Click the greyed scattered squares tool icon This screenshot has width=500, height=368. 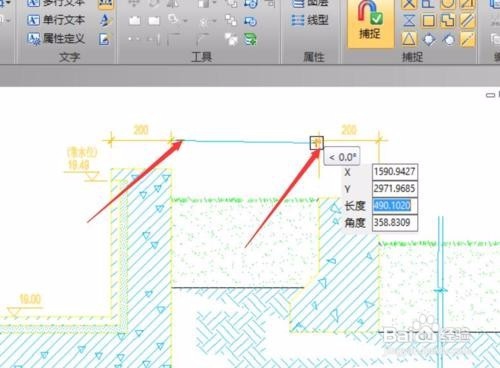tap(231, 39)
